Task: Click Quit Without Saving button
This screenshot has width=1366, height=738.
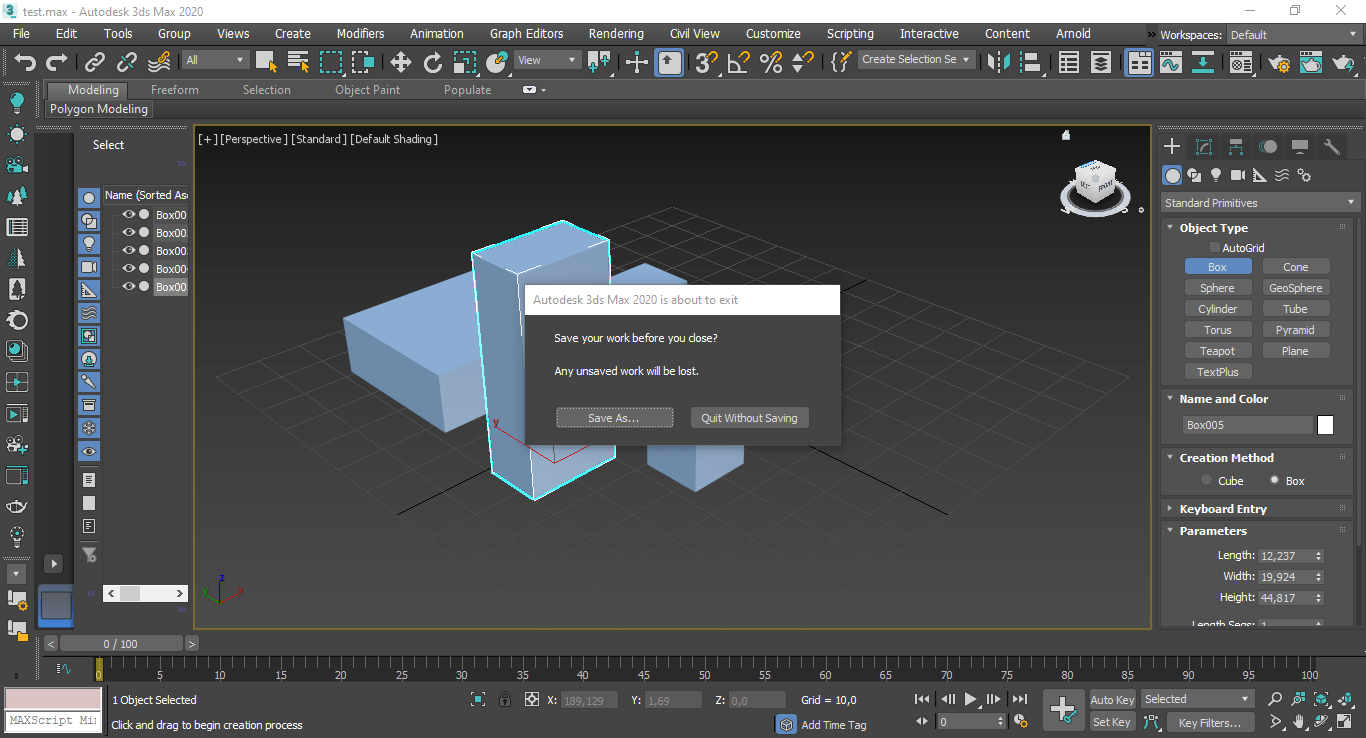Action: click(x=749, y=418)
